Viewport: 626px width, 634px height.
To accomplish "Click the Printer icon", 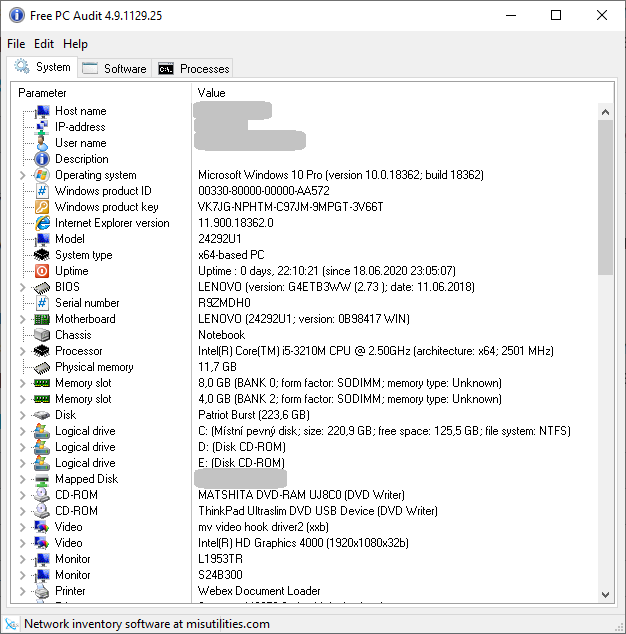I will click(42, 591).
